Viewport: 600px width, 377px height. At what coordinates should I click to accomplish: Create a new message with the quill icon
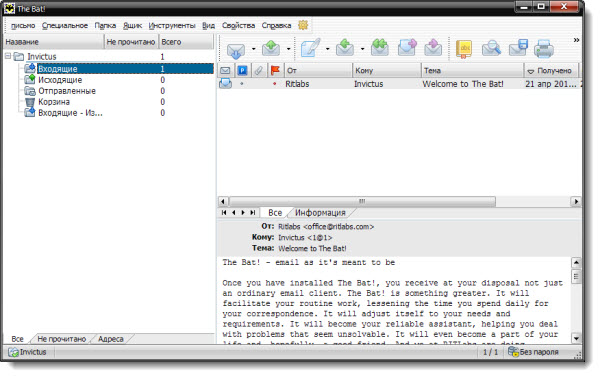(310, 48)
